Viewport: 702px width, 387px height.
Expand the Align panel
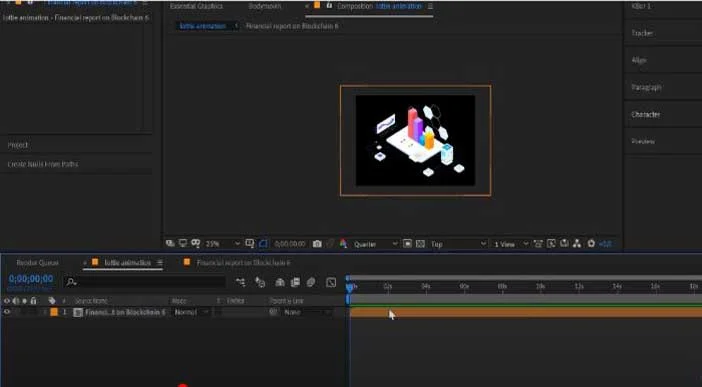tap(639, 60)
